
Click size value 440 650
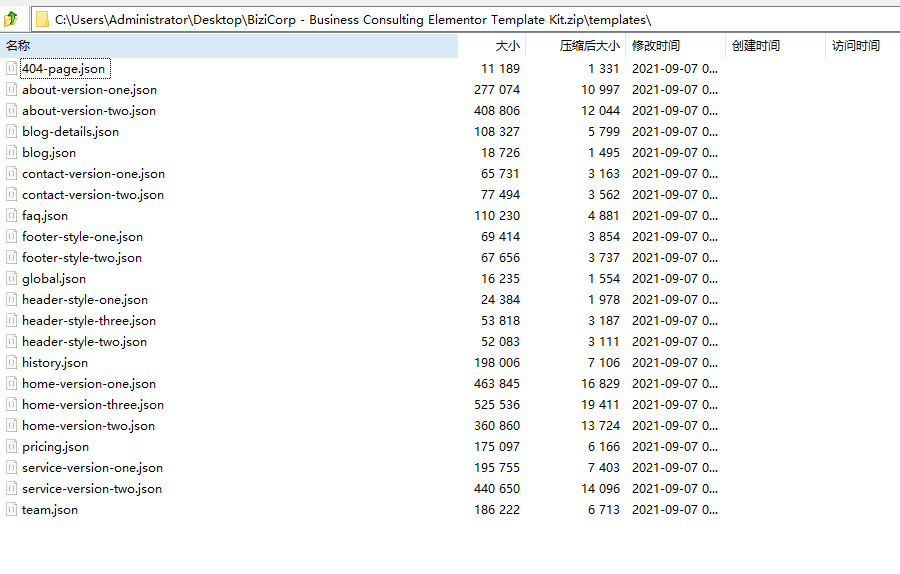[x=497, y=489]
